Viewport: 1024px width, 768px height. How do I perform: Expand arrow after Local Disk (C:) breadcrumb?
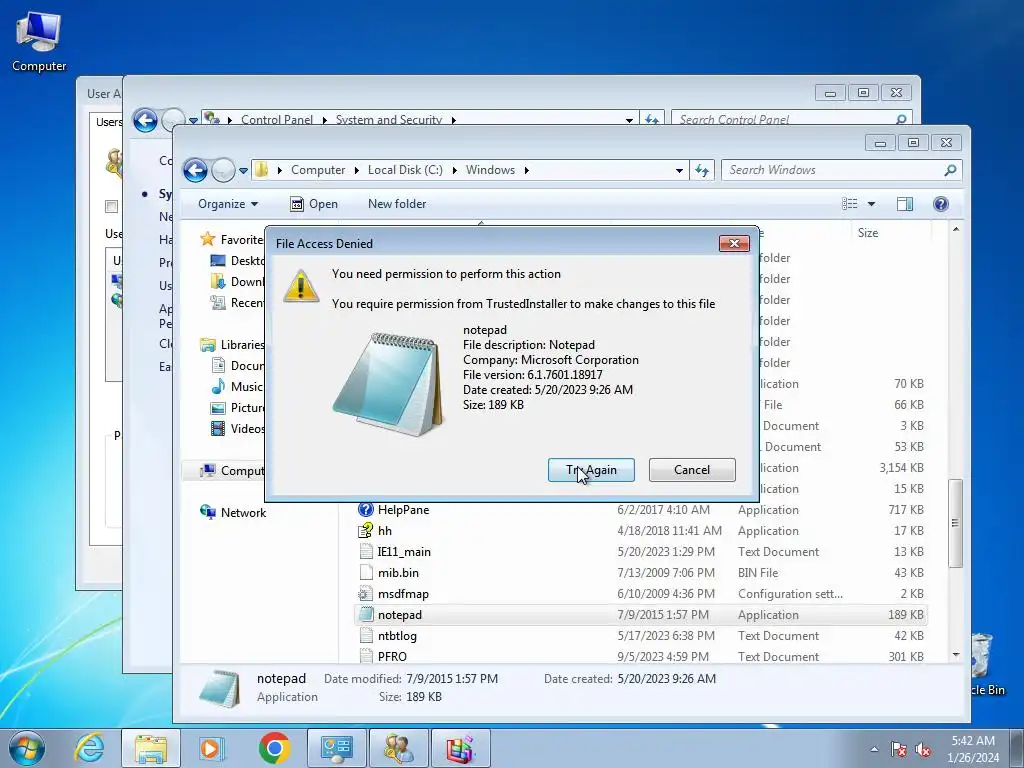pos(455,170)
